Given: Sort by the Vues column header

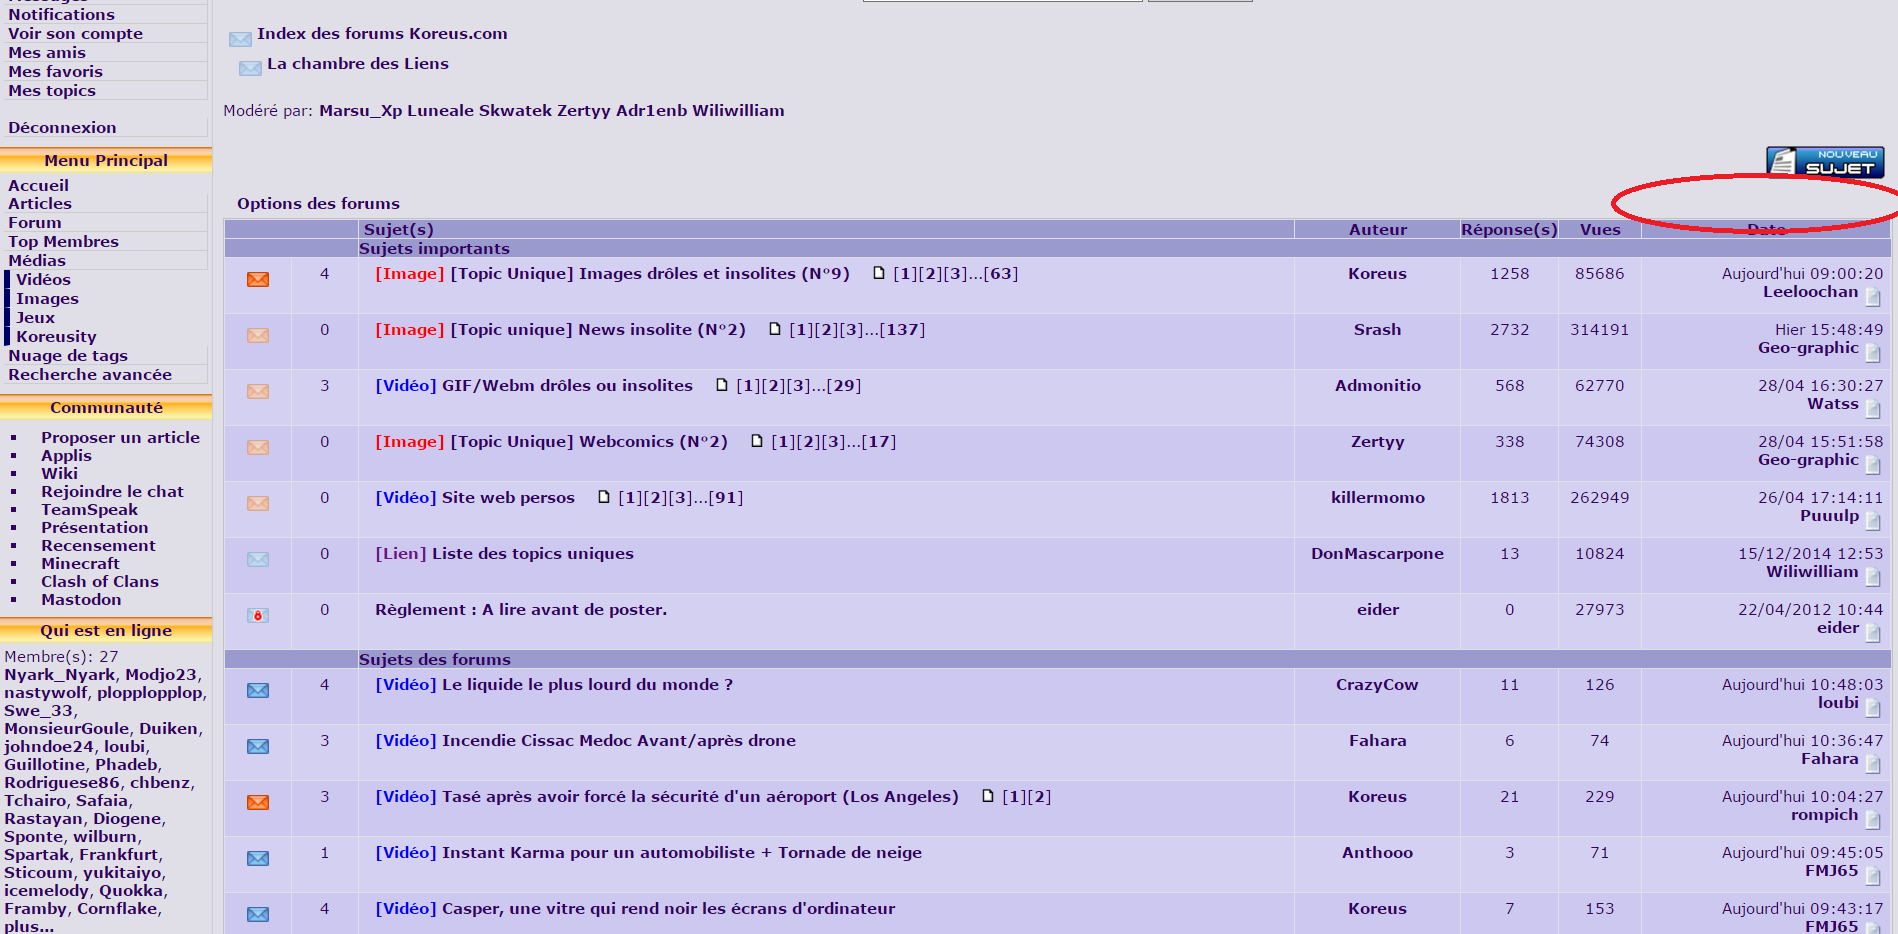Looking at the screenshot, I should 1599,230.
